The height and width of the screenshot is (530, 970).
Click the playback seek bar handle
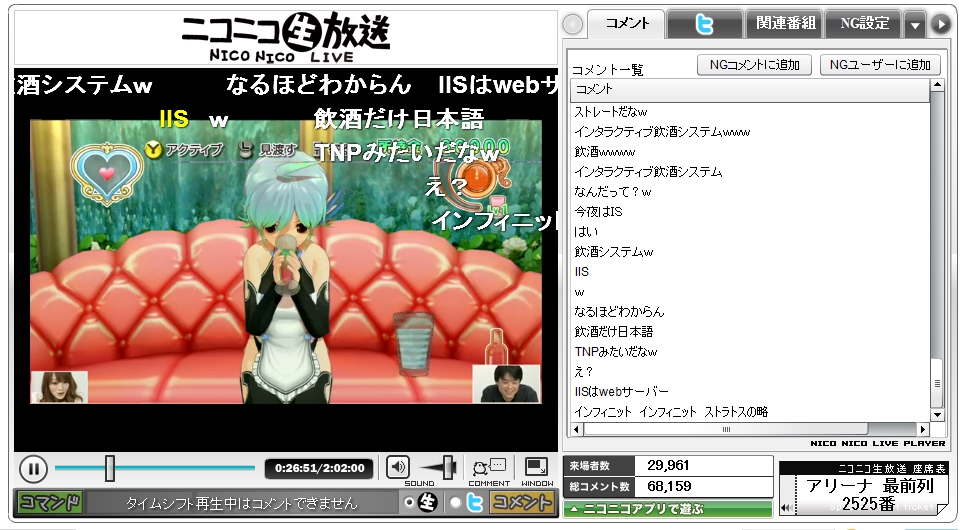coord(110,467)
